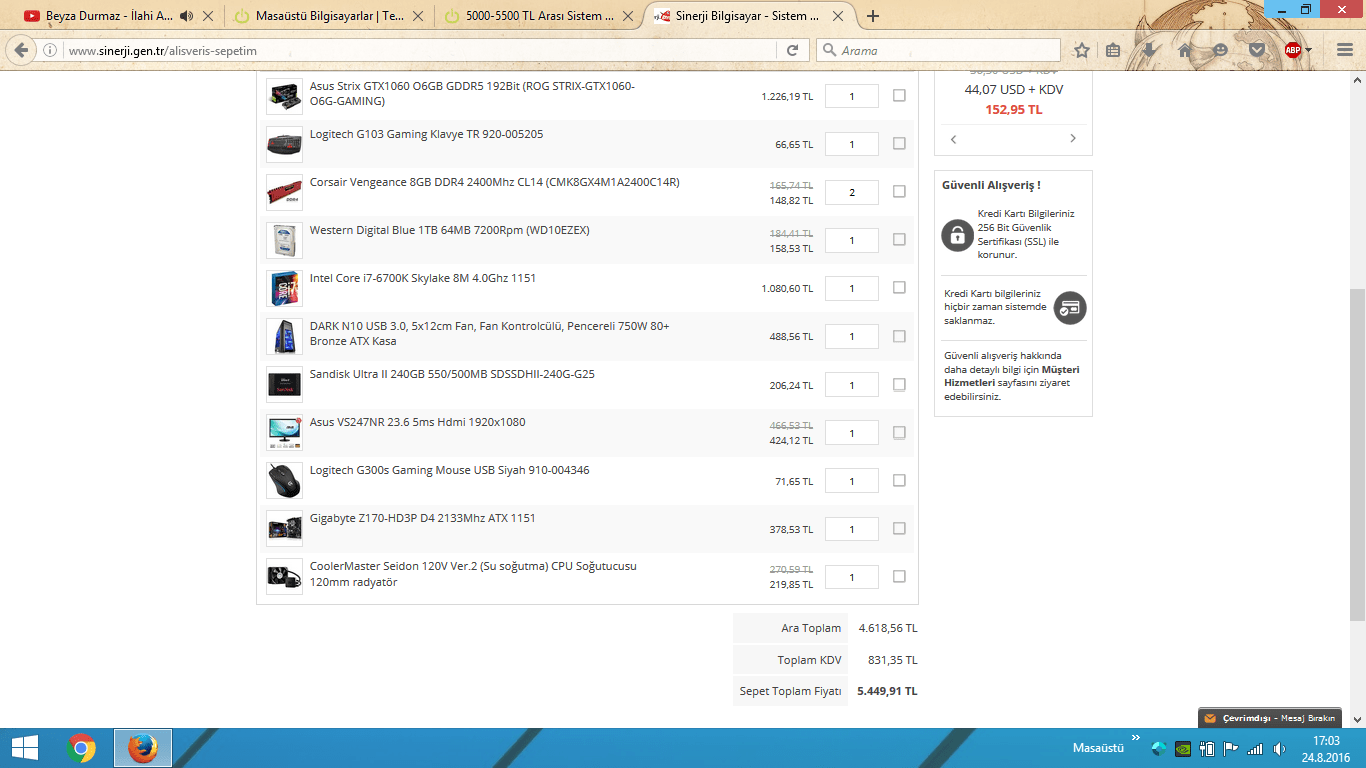Screen dimensions: 1366x768
Task: Show site information icon in address bar
Action: tap(51, 50)
